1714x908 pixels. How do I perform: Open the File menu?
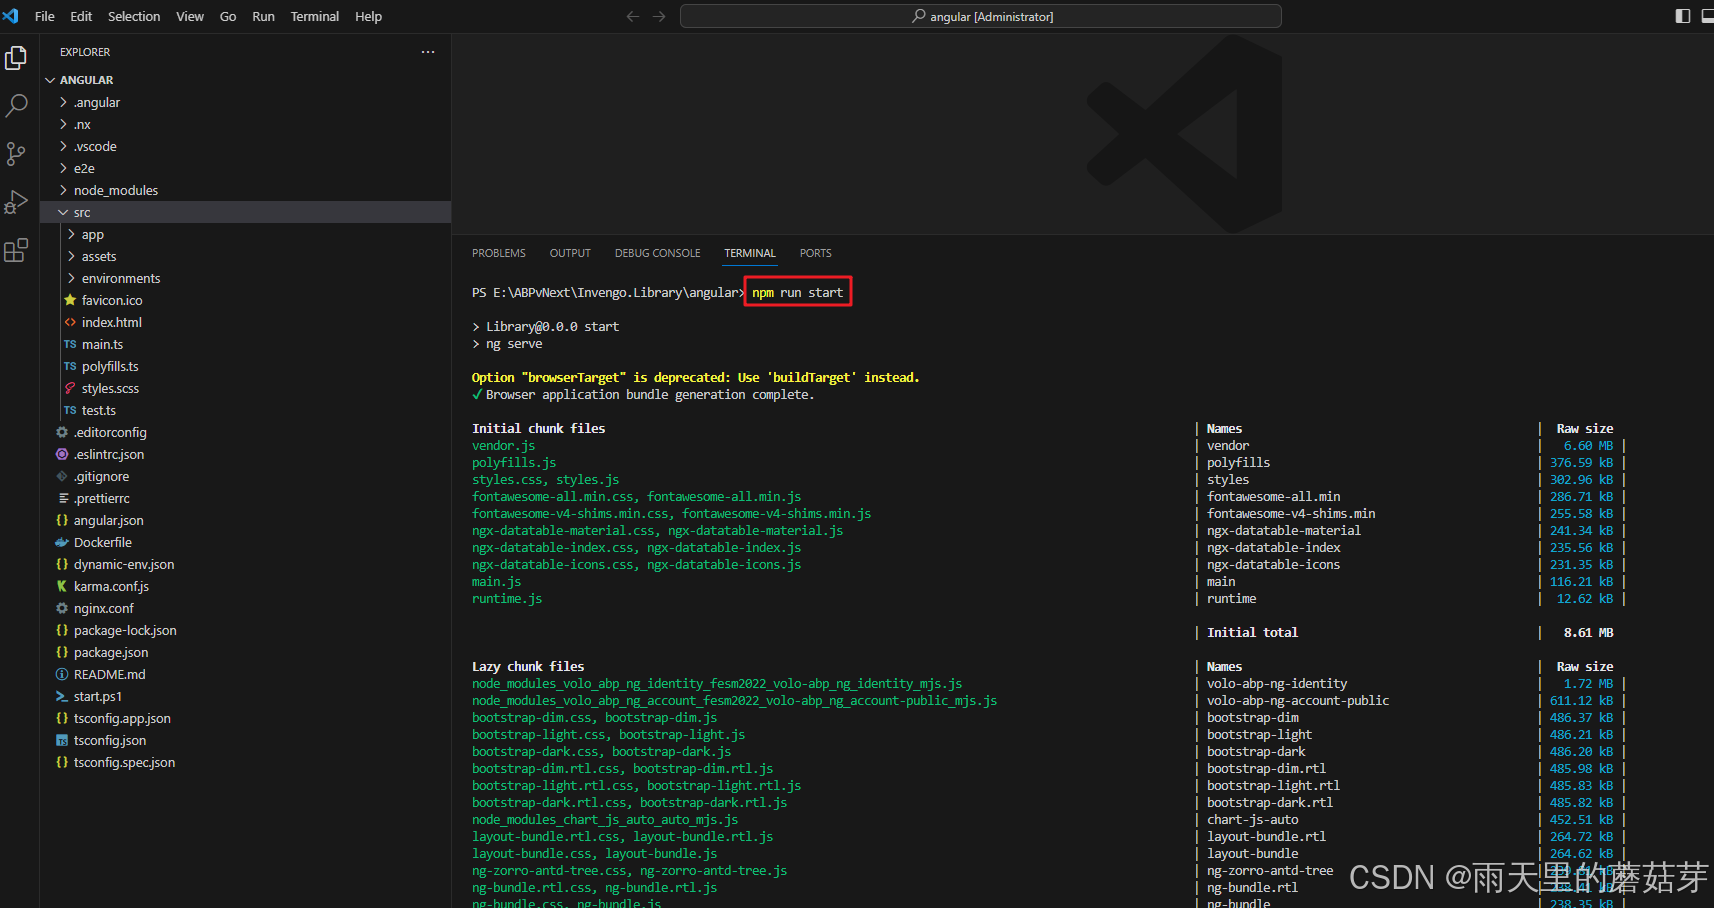click(x=45, y=16)
